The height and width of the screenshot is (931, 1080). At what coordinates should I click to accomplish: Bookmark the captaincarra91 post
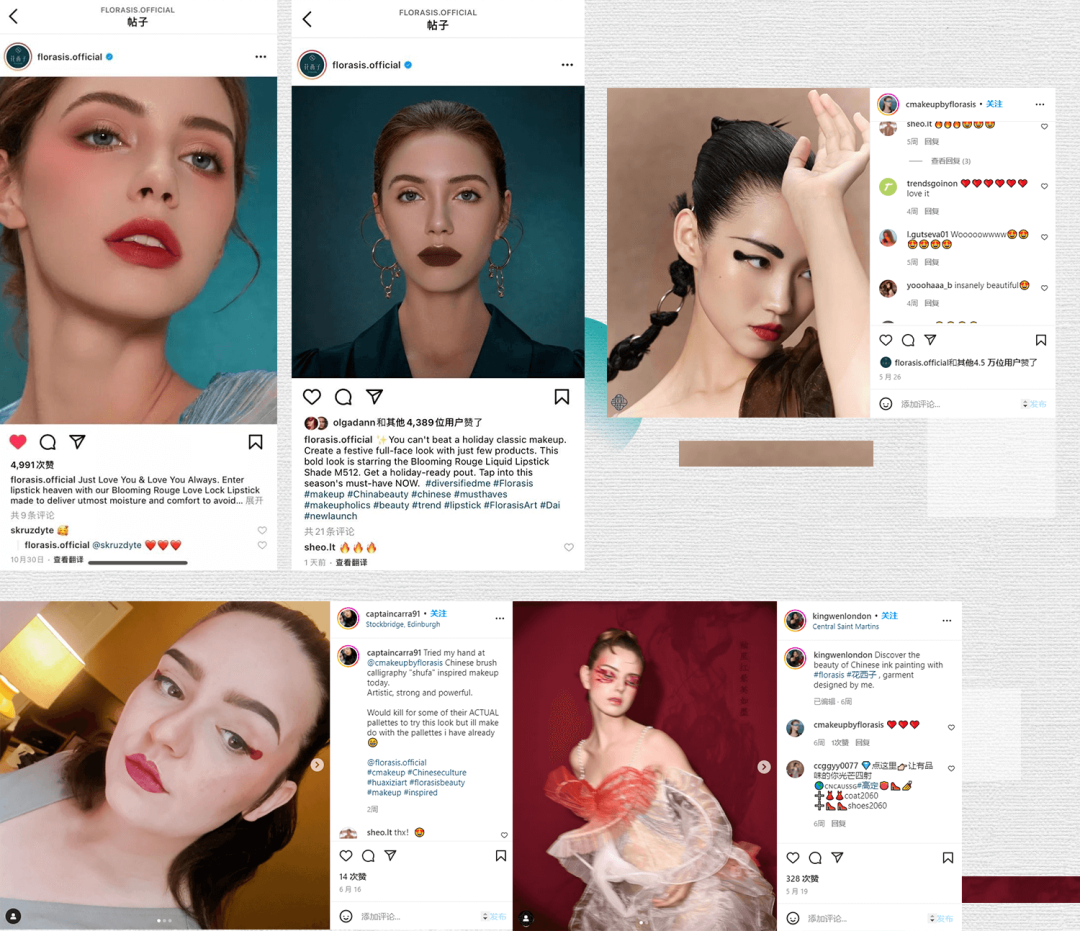coord(501,855)
